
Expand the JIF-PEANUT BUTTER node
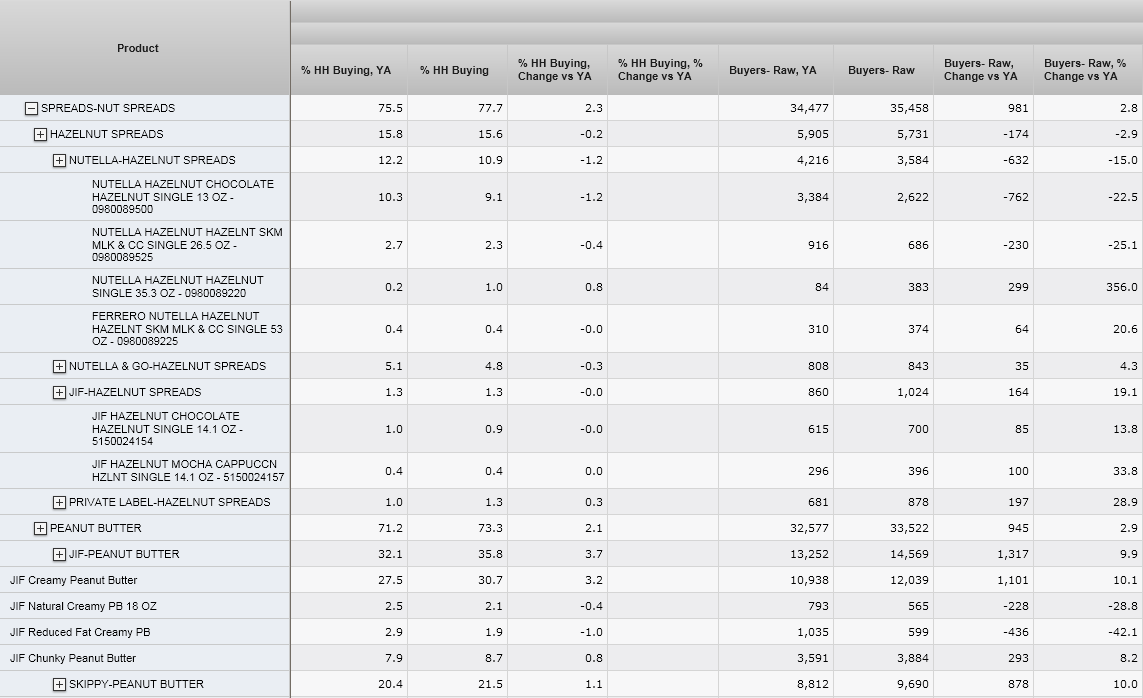60,554
